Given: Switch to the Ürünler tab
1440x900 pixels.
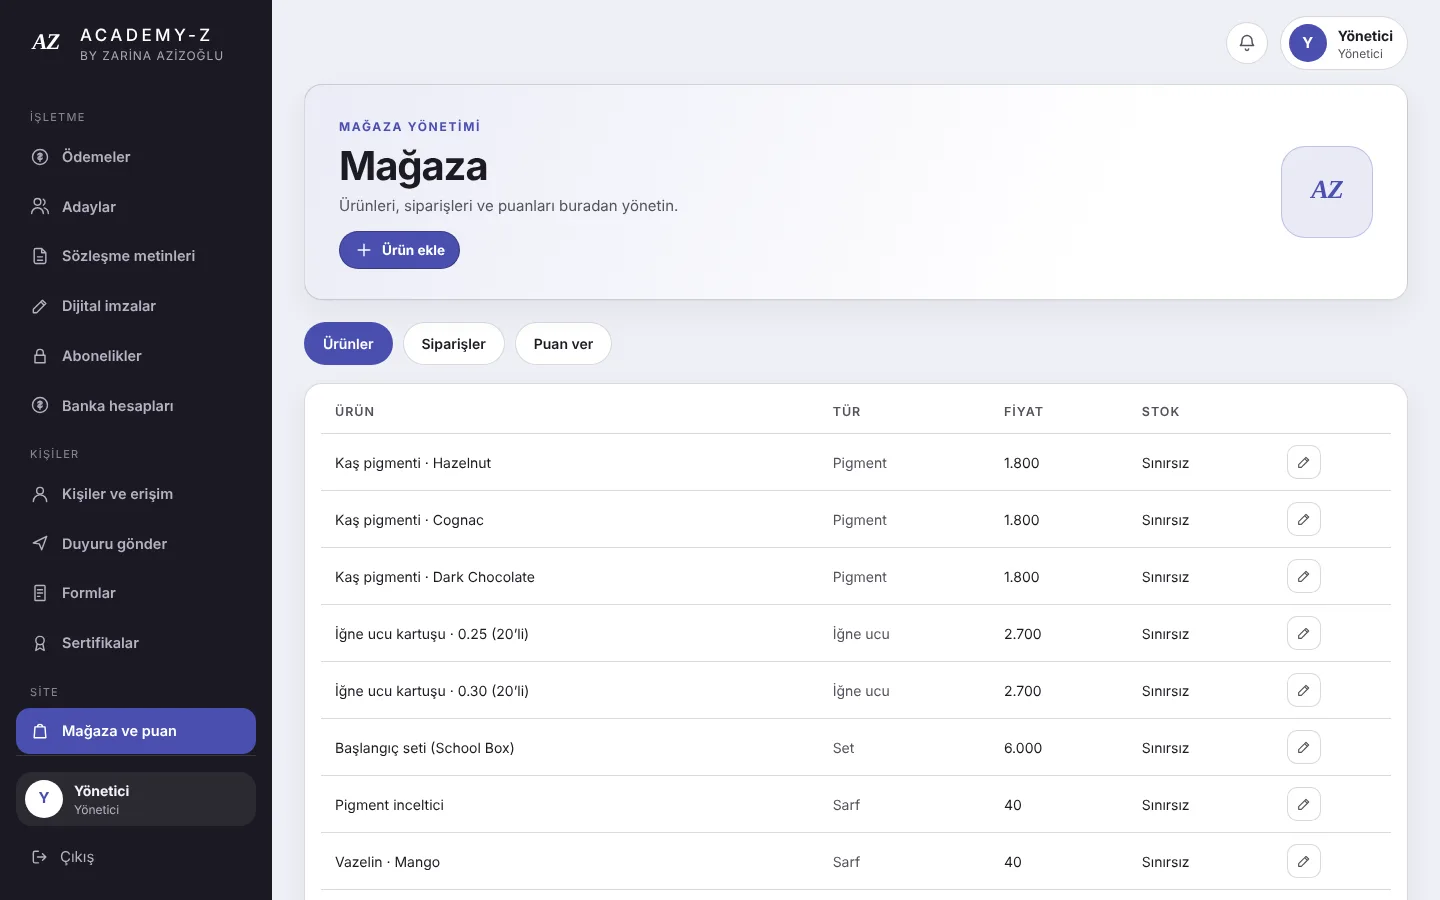Looking at the screenshot, I should pyautogui.click(x=348, y=344).
